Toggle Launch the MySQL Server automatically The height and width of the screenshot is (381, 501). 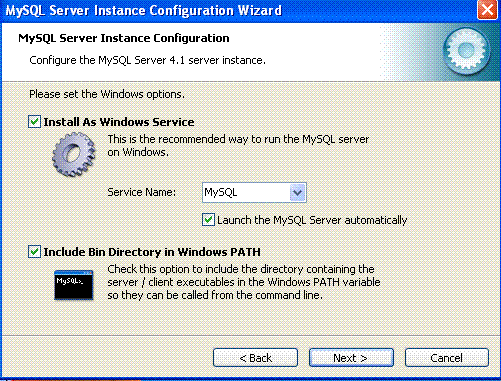208,220
